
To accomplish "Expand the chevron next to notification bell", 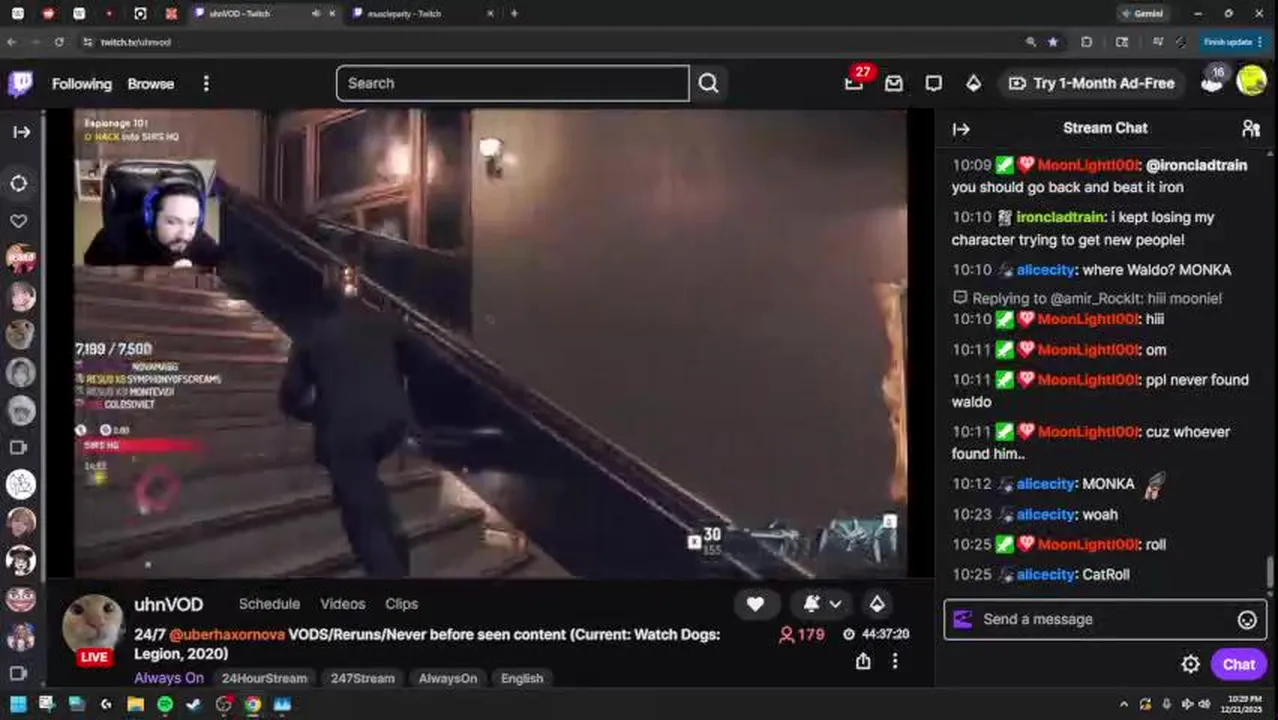I will coord(835,604).
